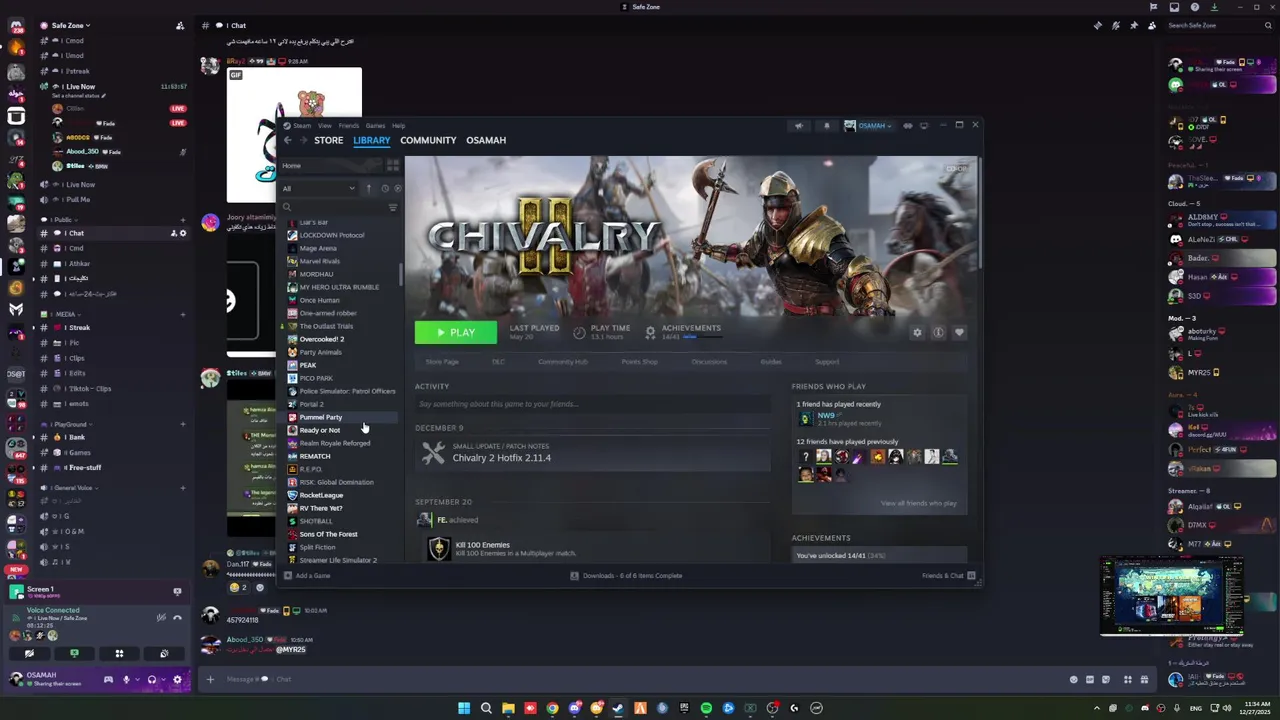The height and width of the screenshot is (720, 1280).
Task: Open Spotify from Windows taskbar
Action: (x=706, y=708)
